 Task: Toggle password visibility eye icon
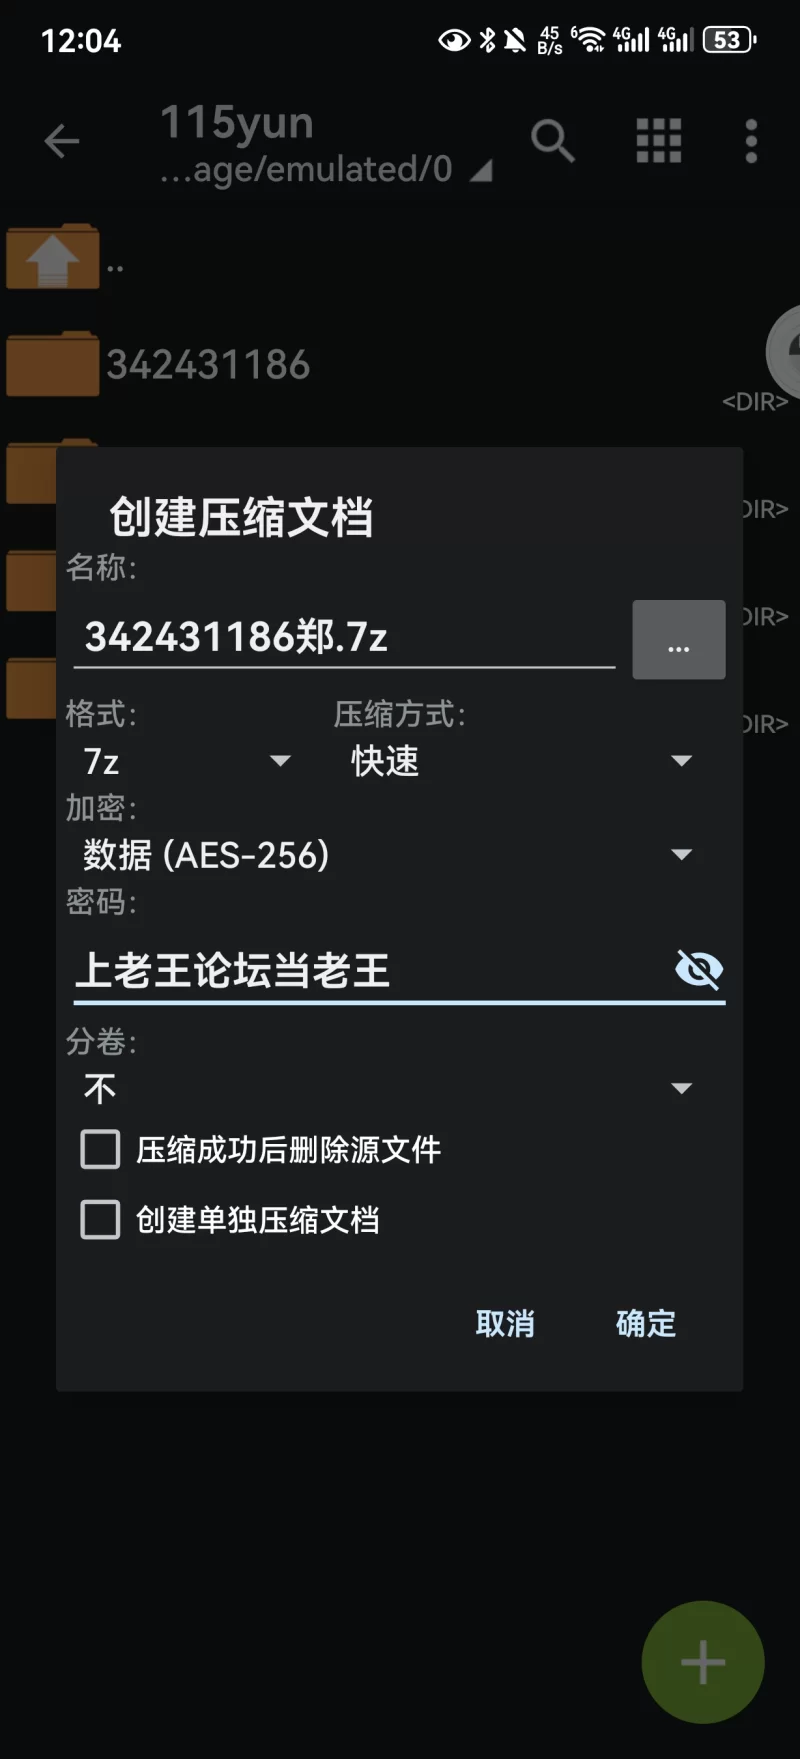[x=699, y=969]
